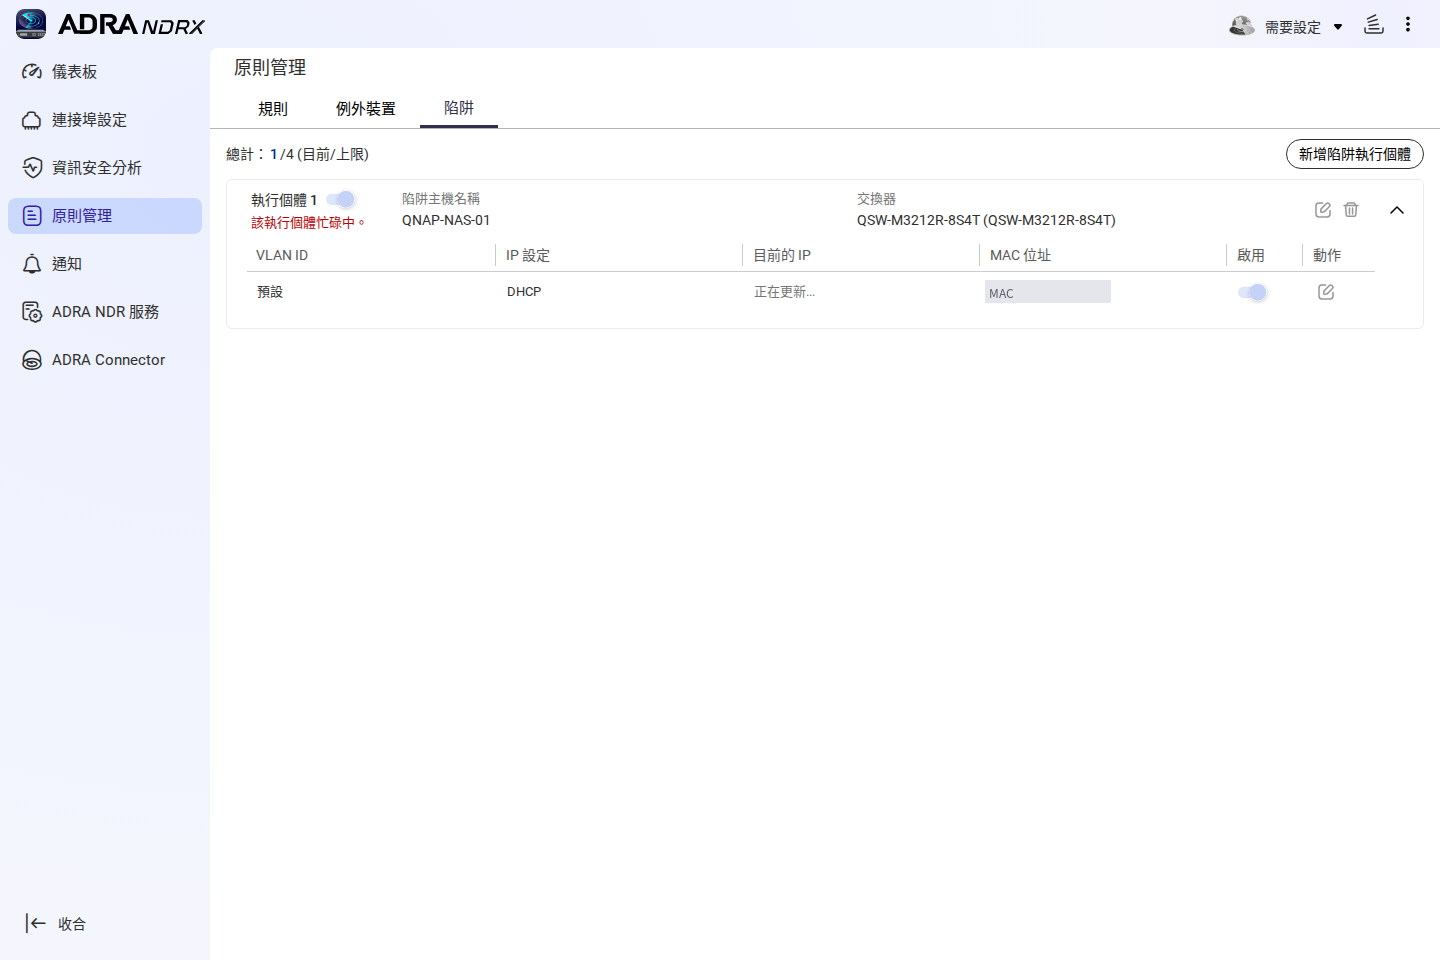
Task: Click the 該執行個體忙碌中 status message
Action: click(308, 222)
